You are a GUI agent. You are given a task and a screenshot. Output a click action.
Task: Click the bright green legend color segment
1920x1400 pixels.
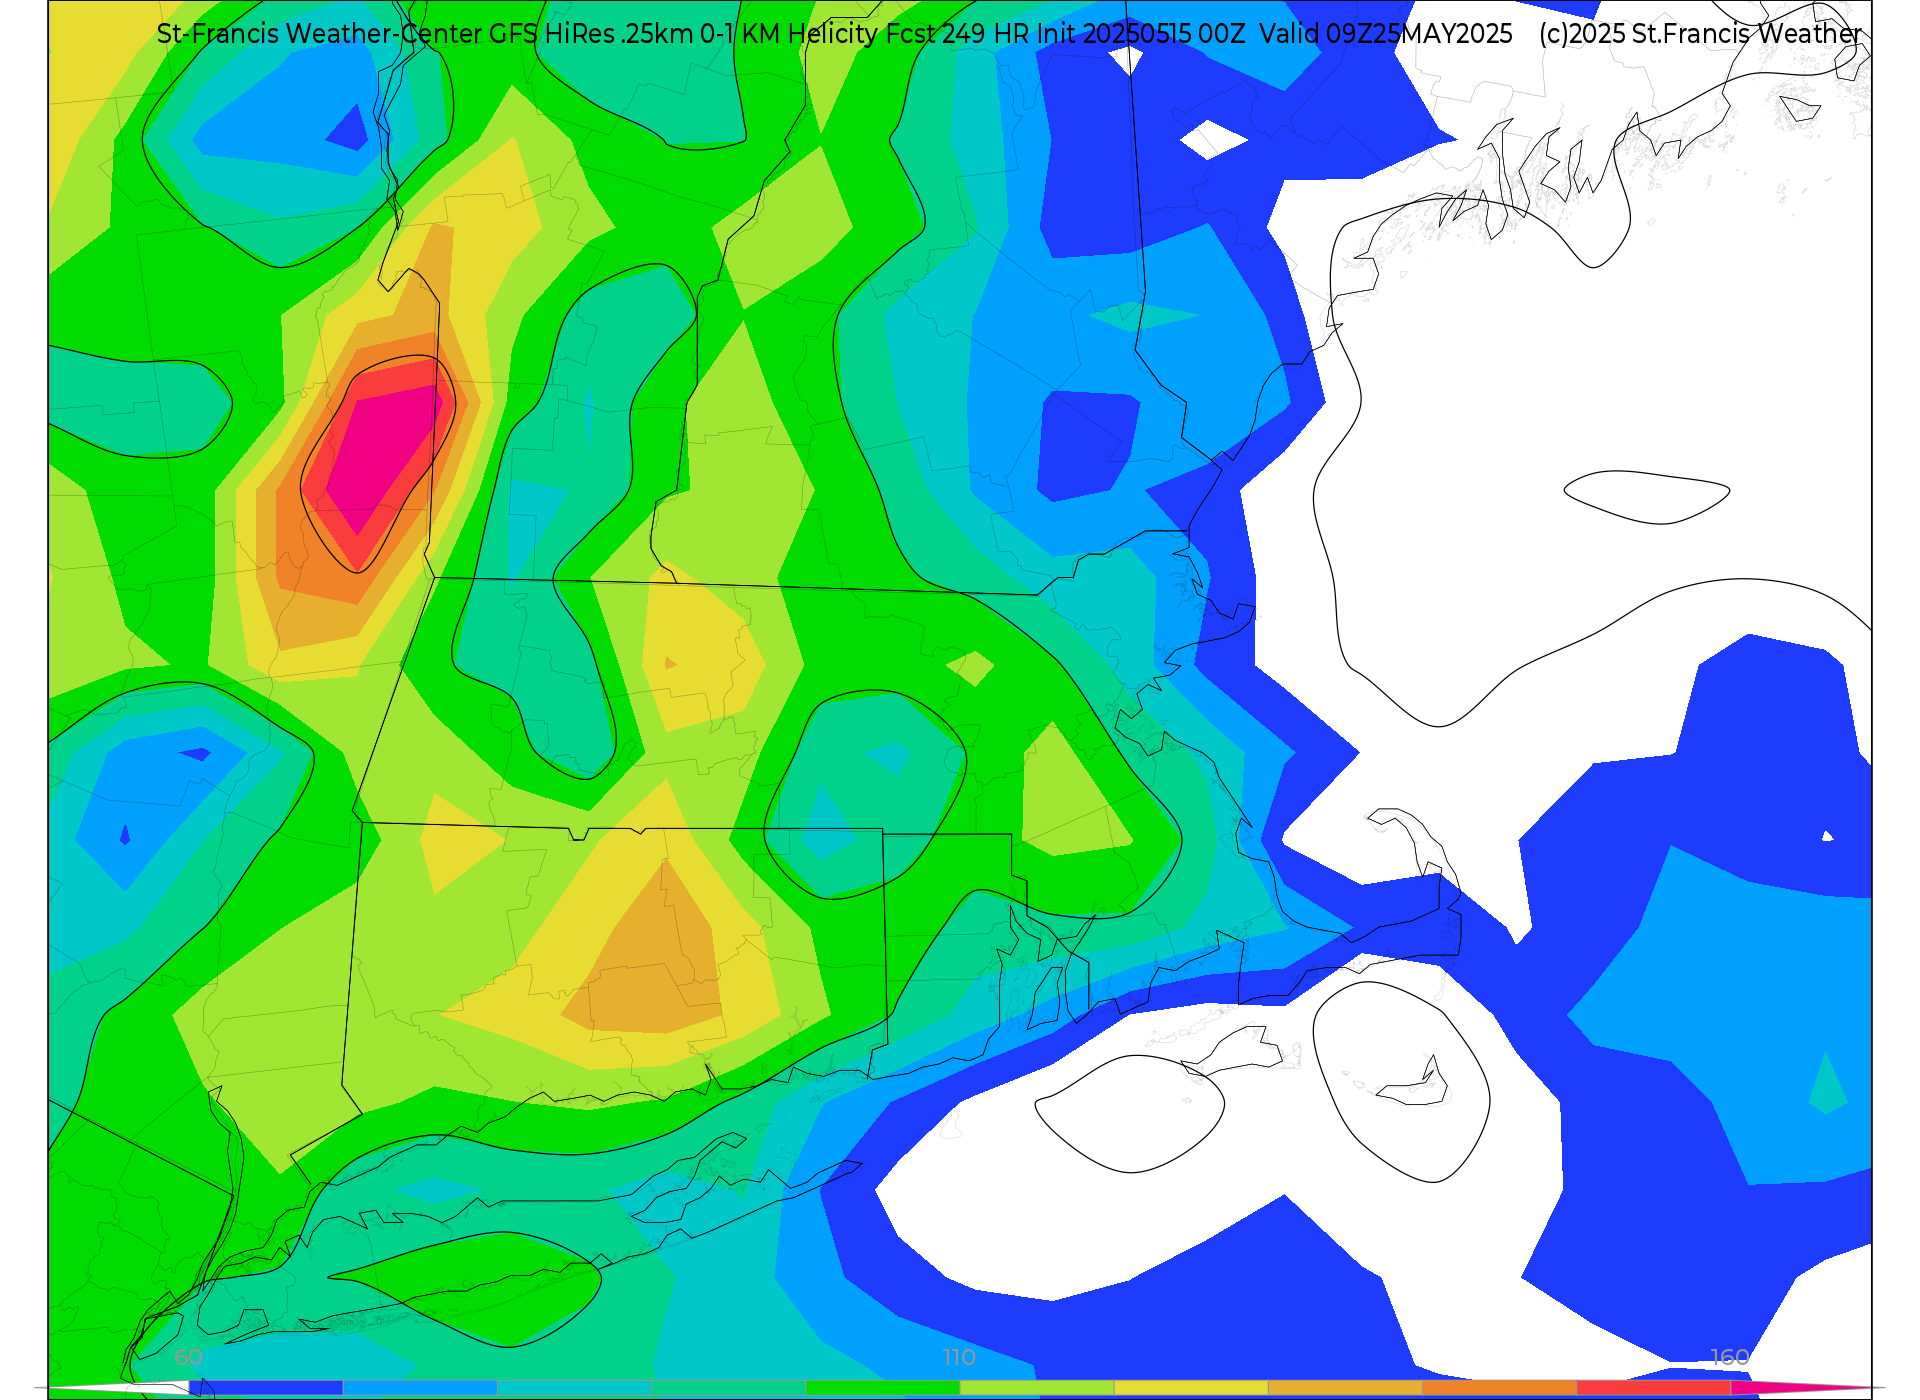(x=883, y=1388)
